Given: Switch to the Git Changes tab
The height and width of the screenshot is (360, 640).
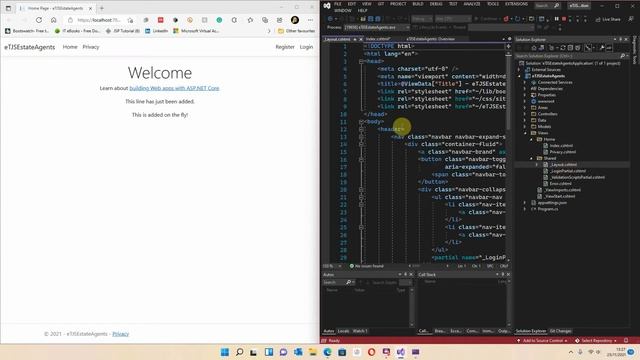Looking at the screenshot, I should pos(560,331).
